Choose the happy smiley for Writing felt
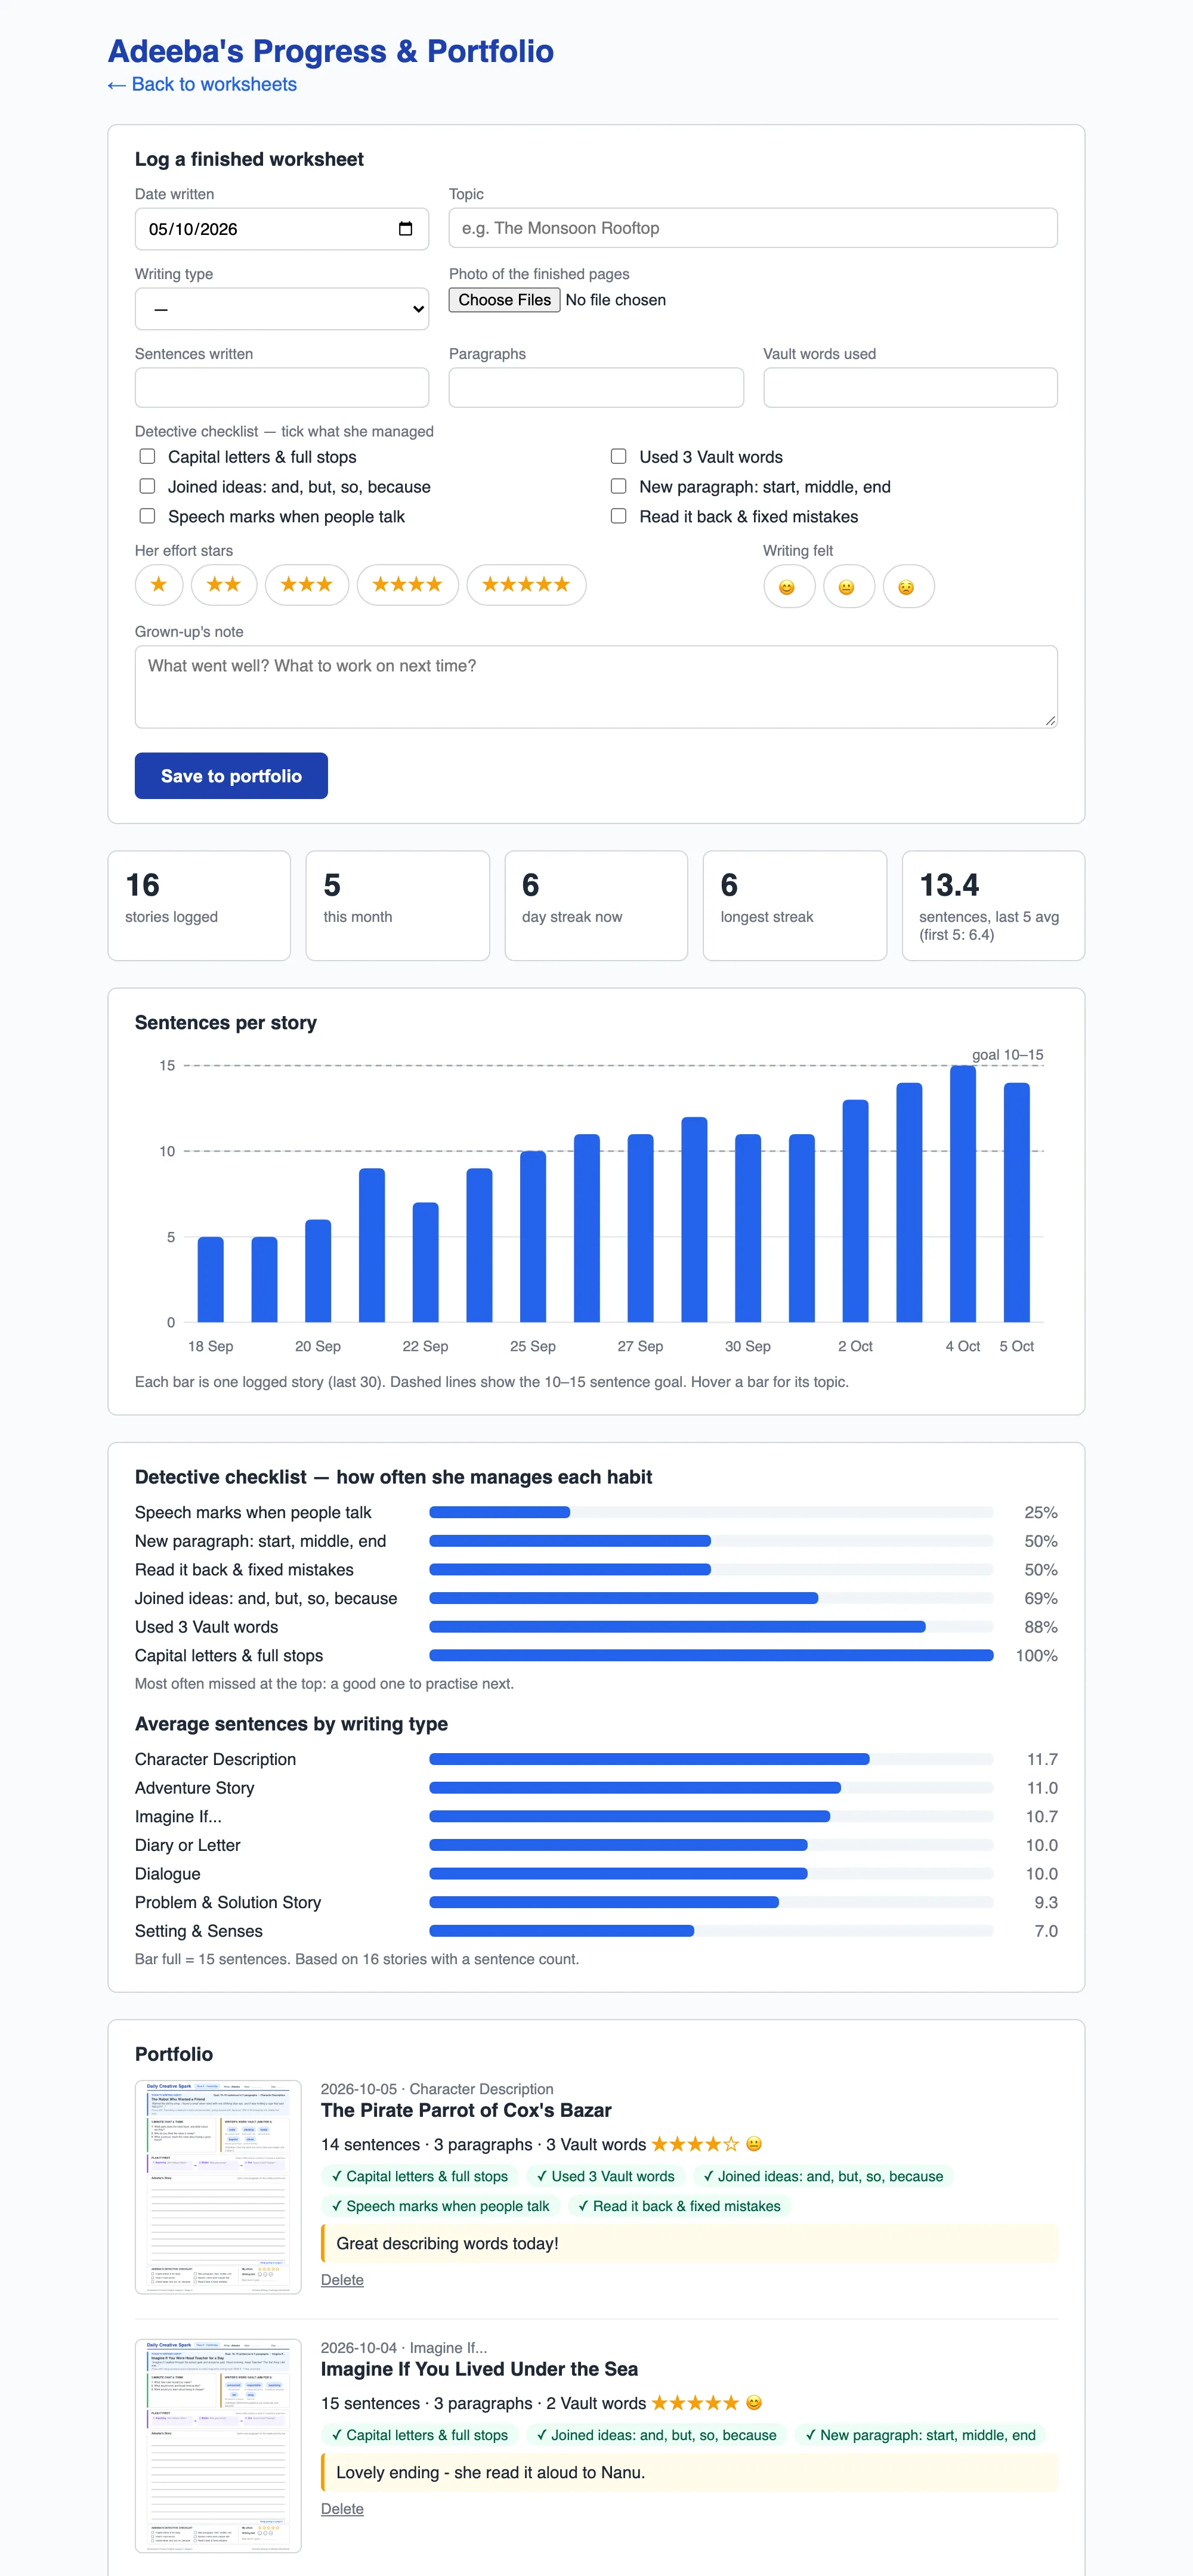Screen dimensions: 1193x2576 (x=789, y=587)
